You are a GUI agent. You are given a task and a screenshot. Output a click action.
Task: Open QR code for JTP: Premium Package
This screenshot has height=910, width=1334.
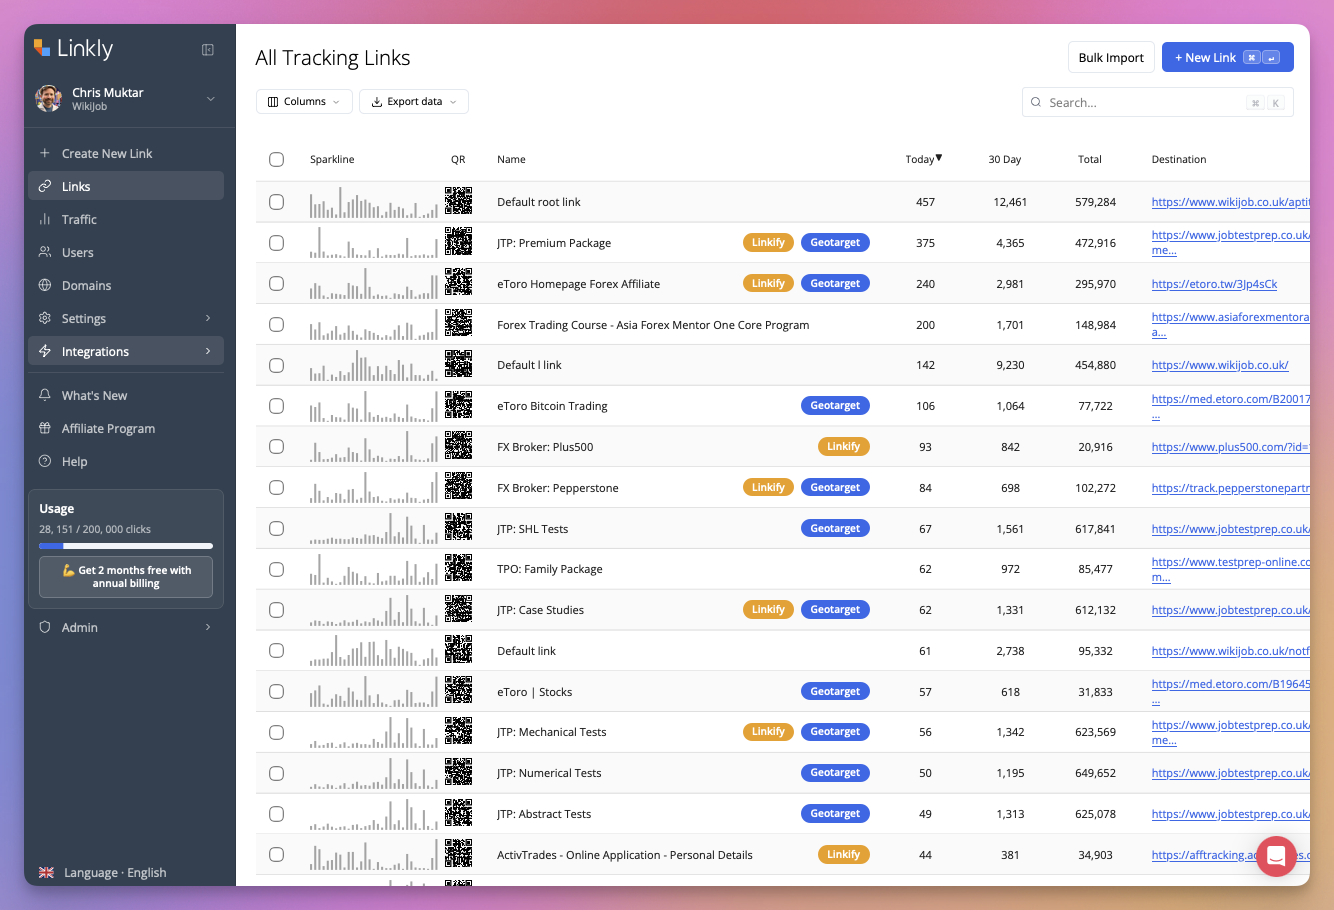point(458,242)
